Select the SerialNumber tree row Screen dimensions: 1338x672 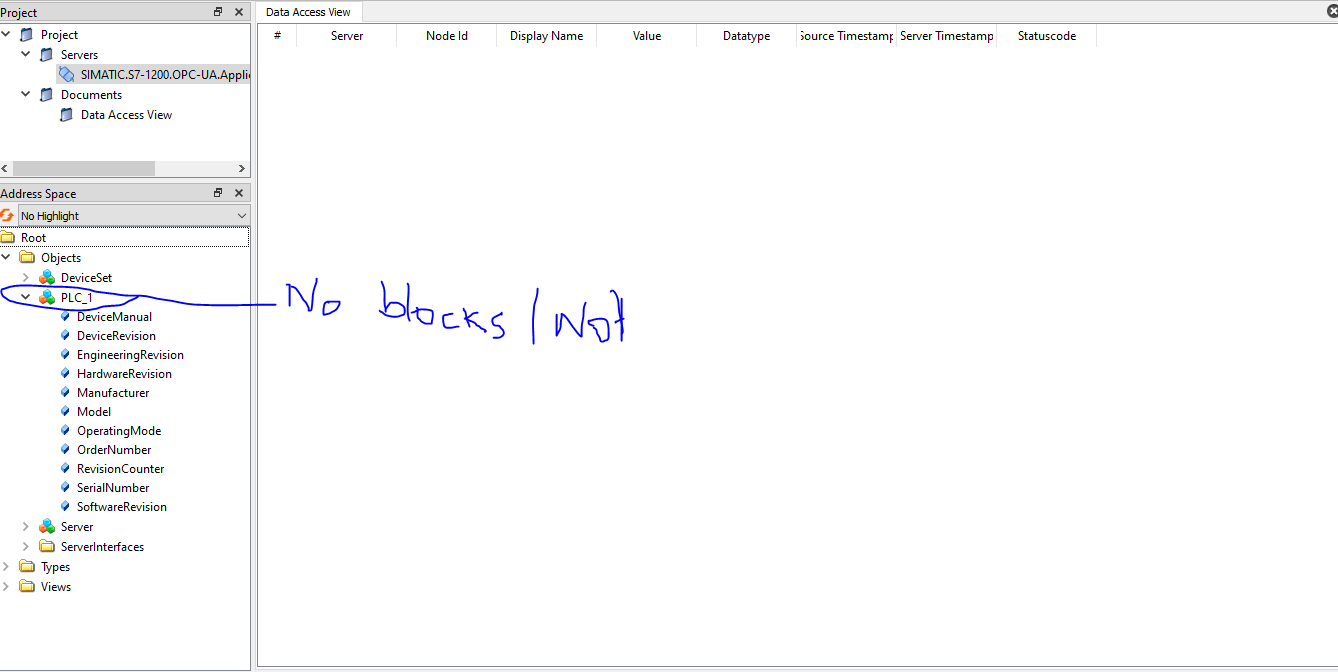pyautogui.click(x=113, y=487)
